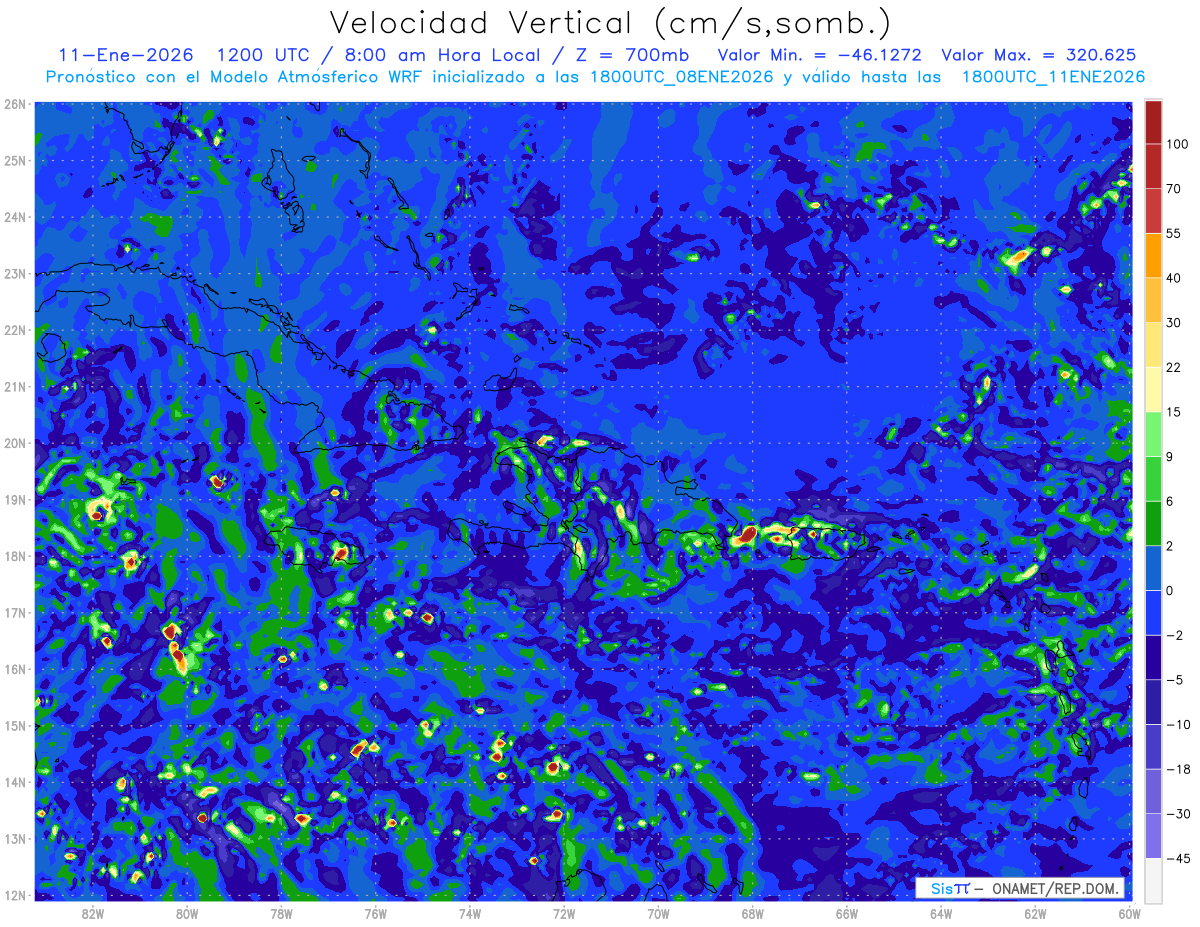Click the "Velocidad Vertical (cm/s,somb.)" title
This screenshot has width=1200, height=927.
(610, 24)
